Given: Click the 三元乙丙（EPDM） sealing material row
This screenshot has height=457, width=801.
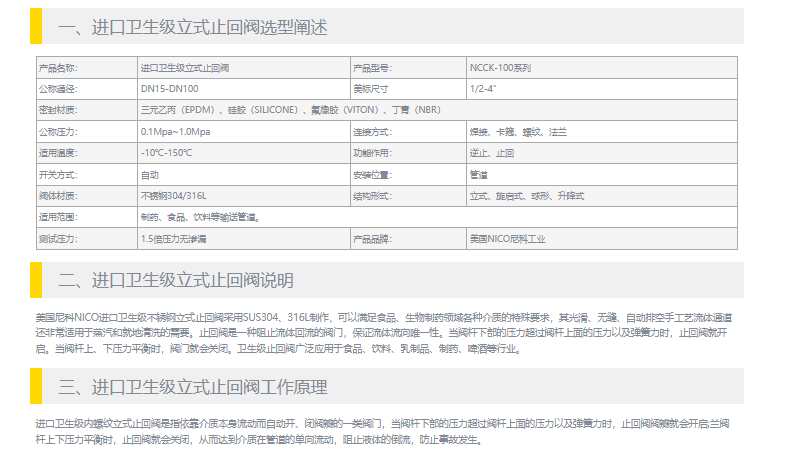Looking at the screenshot, I should (x=290, y=110).
